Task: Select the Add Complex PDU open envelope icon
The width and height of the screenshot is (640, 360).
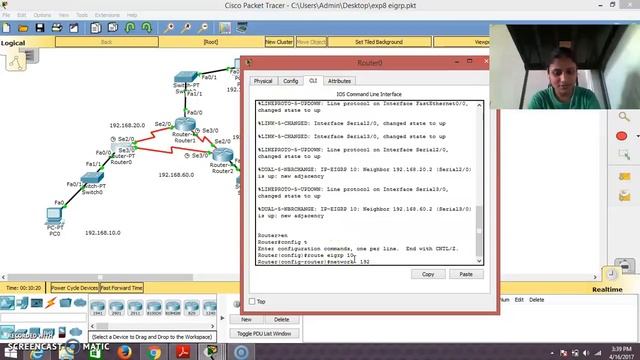Action: 624,196
